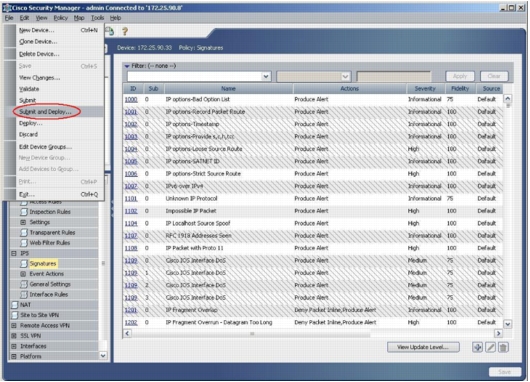Click the filter value input field
The height and width of the screenshot is (382, 530).
(394, 76)
